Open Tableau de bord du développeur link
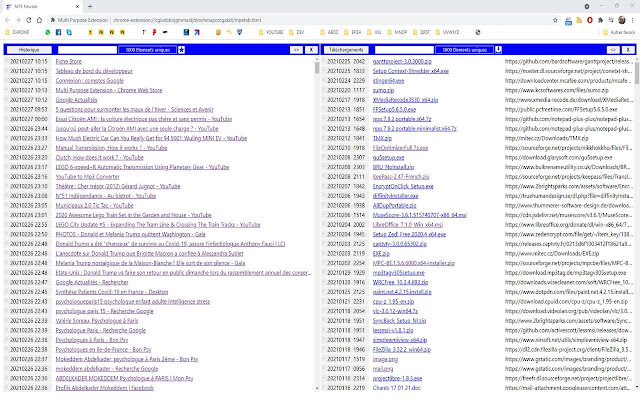640x400 pixels. (94, 71)
